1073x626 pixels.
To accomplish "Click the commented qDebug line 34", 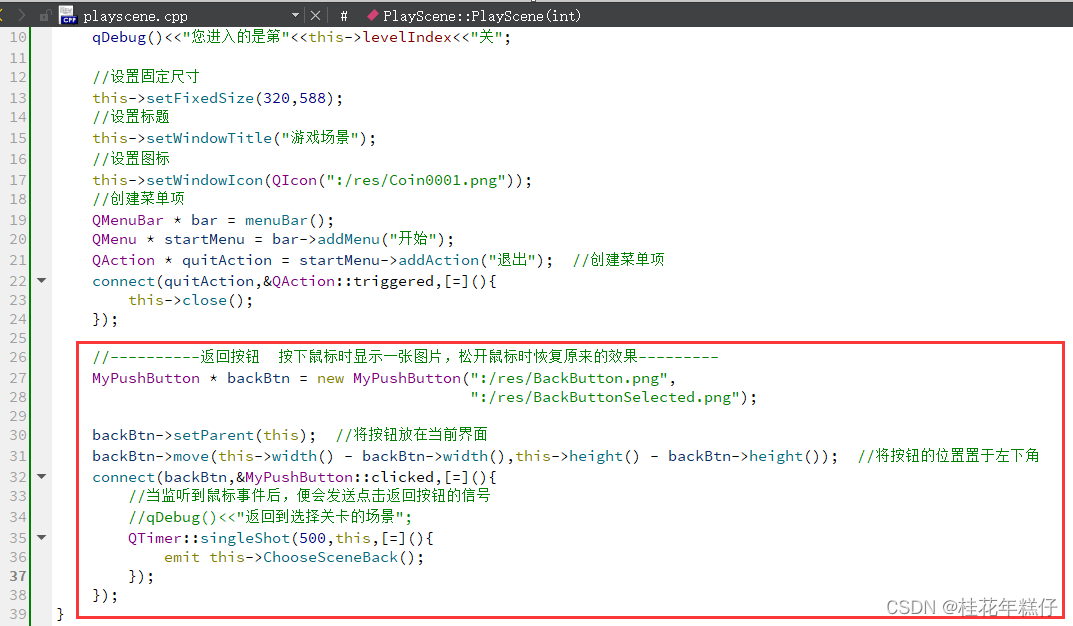I will click(x=270, y=517).
